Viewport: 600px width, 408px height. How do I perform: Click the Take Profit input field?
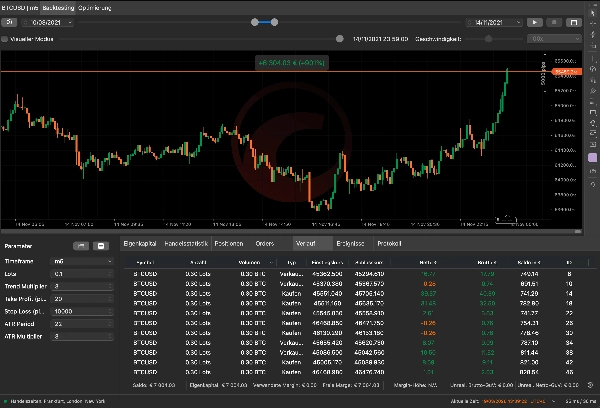(82, 299)
